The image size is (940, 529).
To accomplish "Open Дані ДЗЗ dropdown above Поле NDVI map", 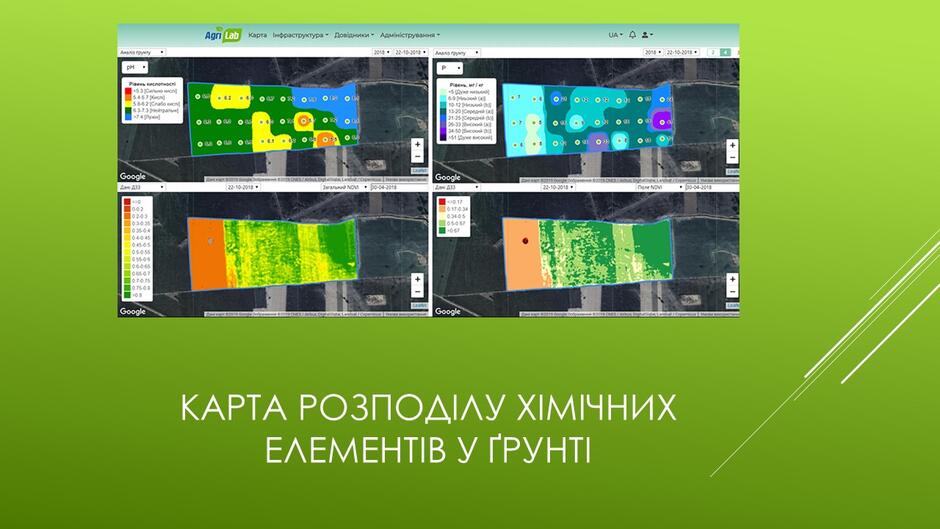I will tap(457, 187).
